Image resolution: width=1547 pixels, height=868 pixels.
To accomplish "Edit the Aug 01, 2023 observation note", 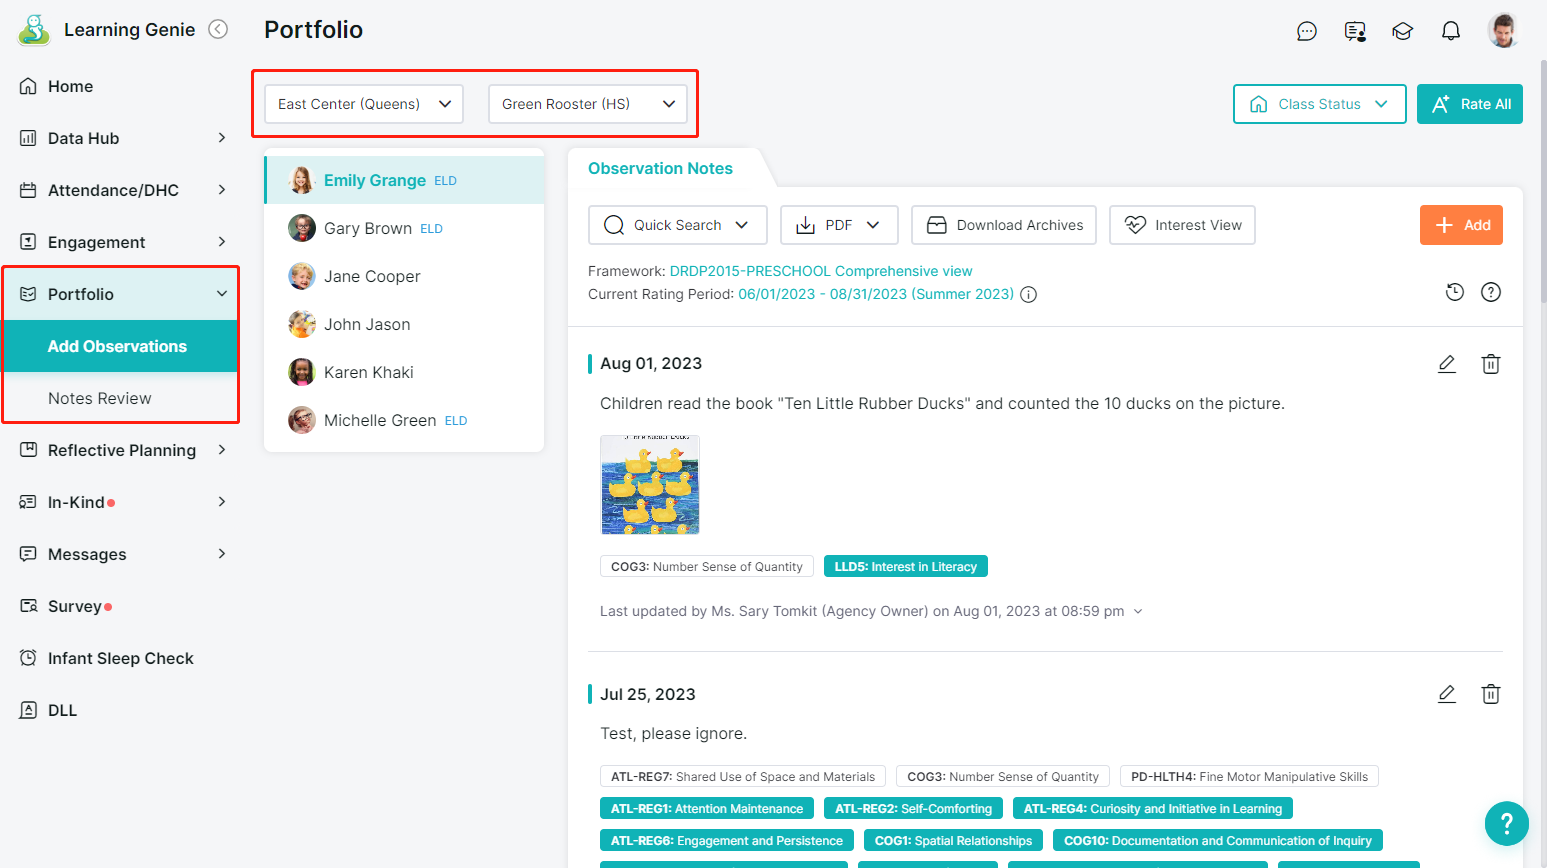I will pyautogui.click(x=1446, y=364).
